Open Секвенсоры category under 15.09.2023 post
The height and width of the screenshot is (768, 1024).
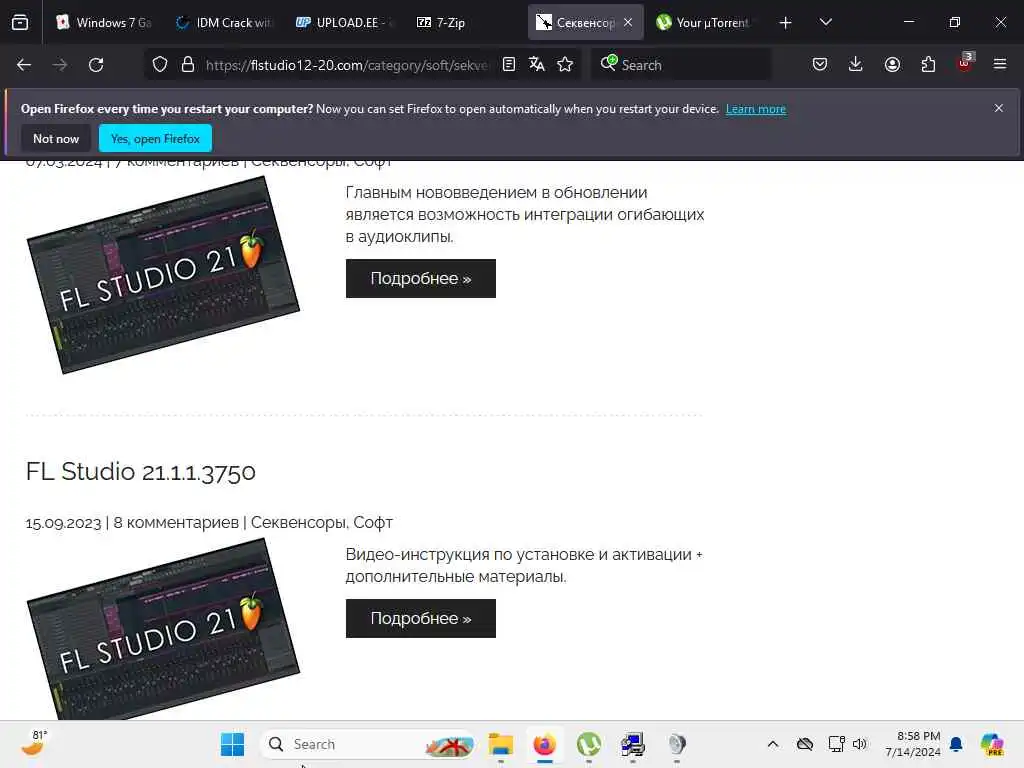pyautogui.click(x=298, y=522)
